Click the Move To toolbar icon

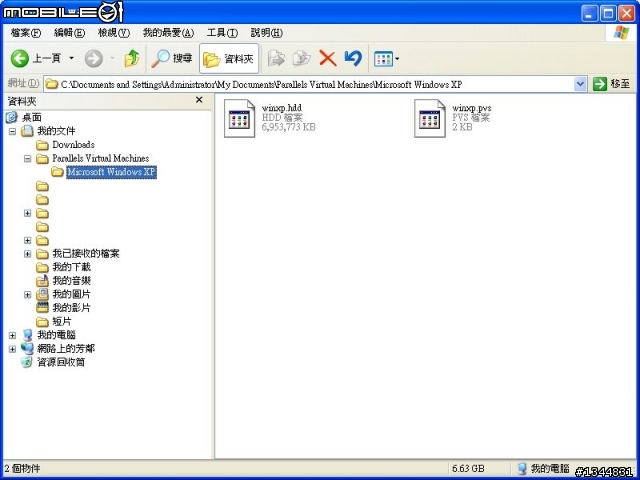(x=276, y=58)
